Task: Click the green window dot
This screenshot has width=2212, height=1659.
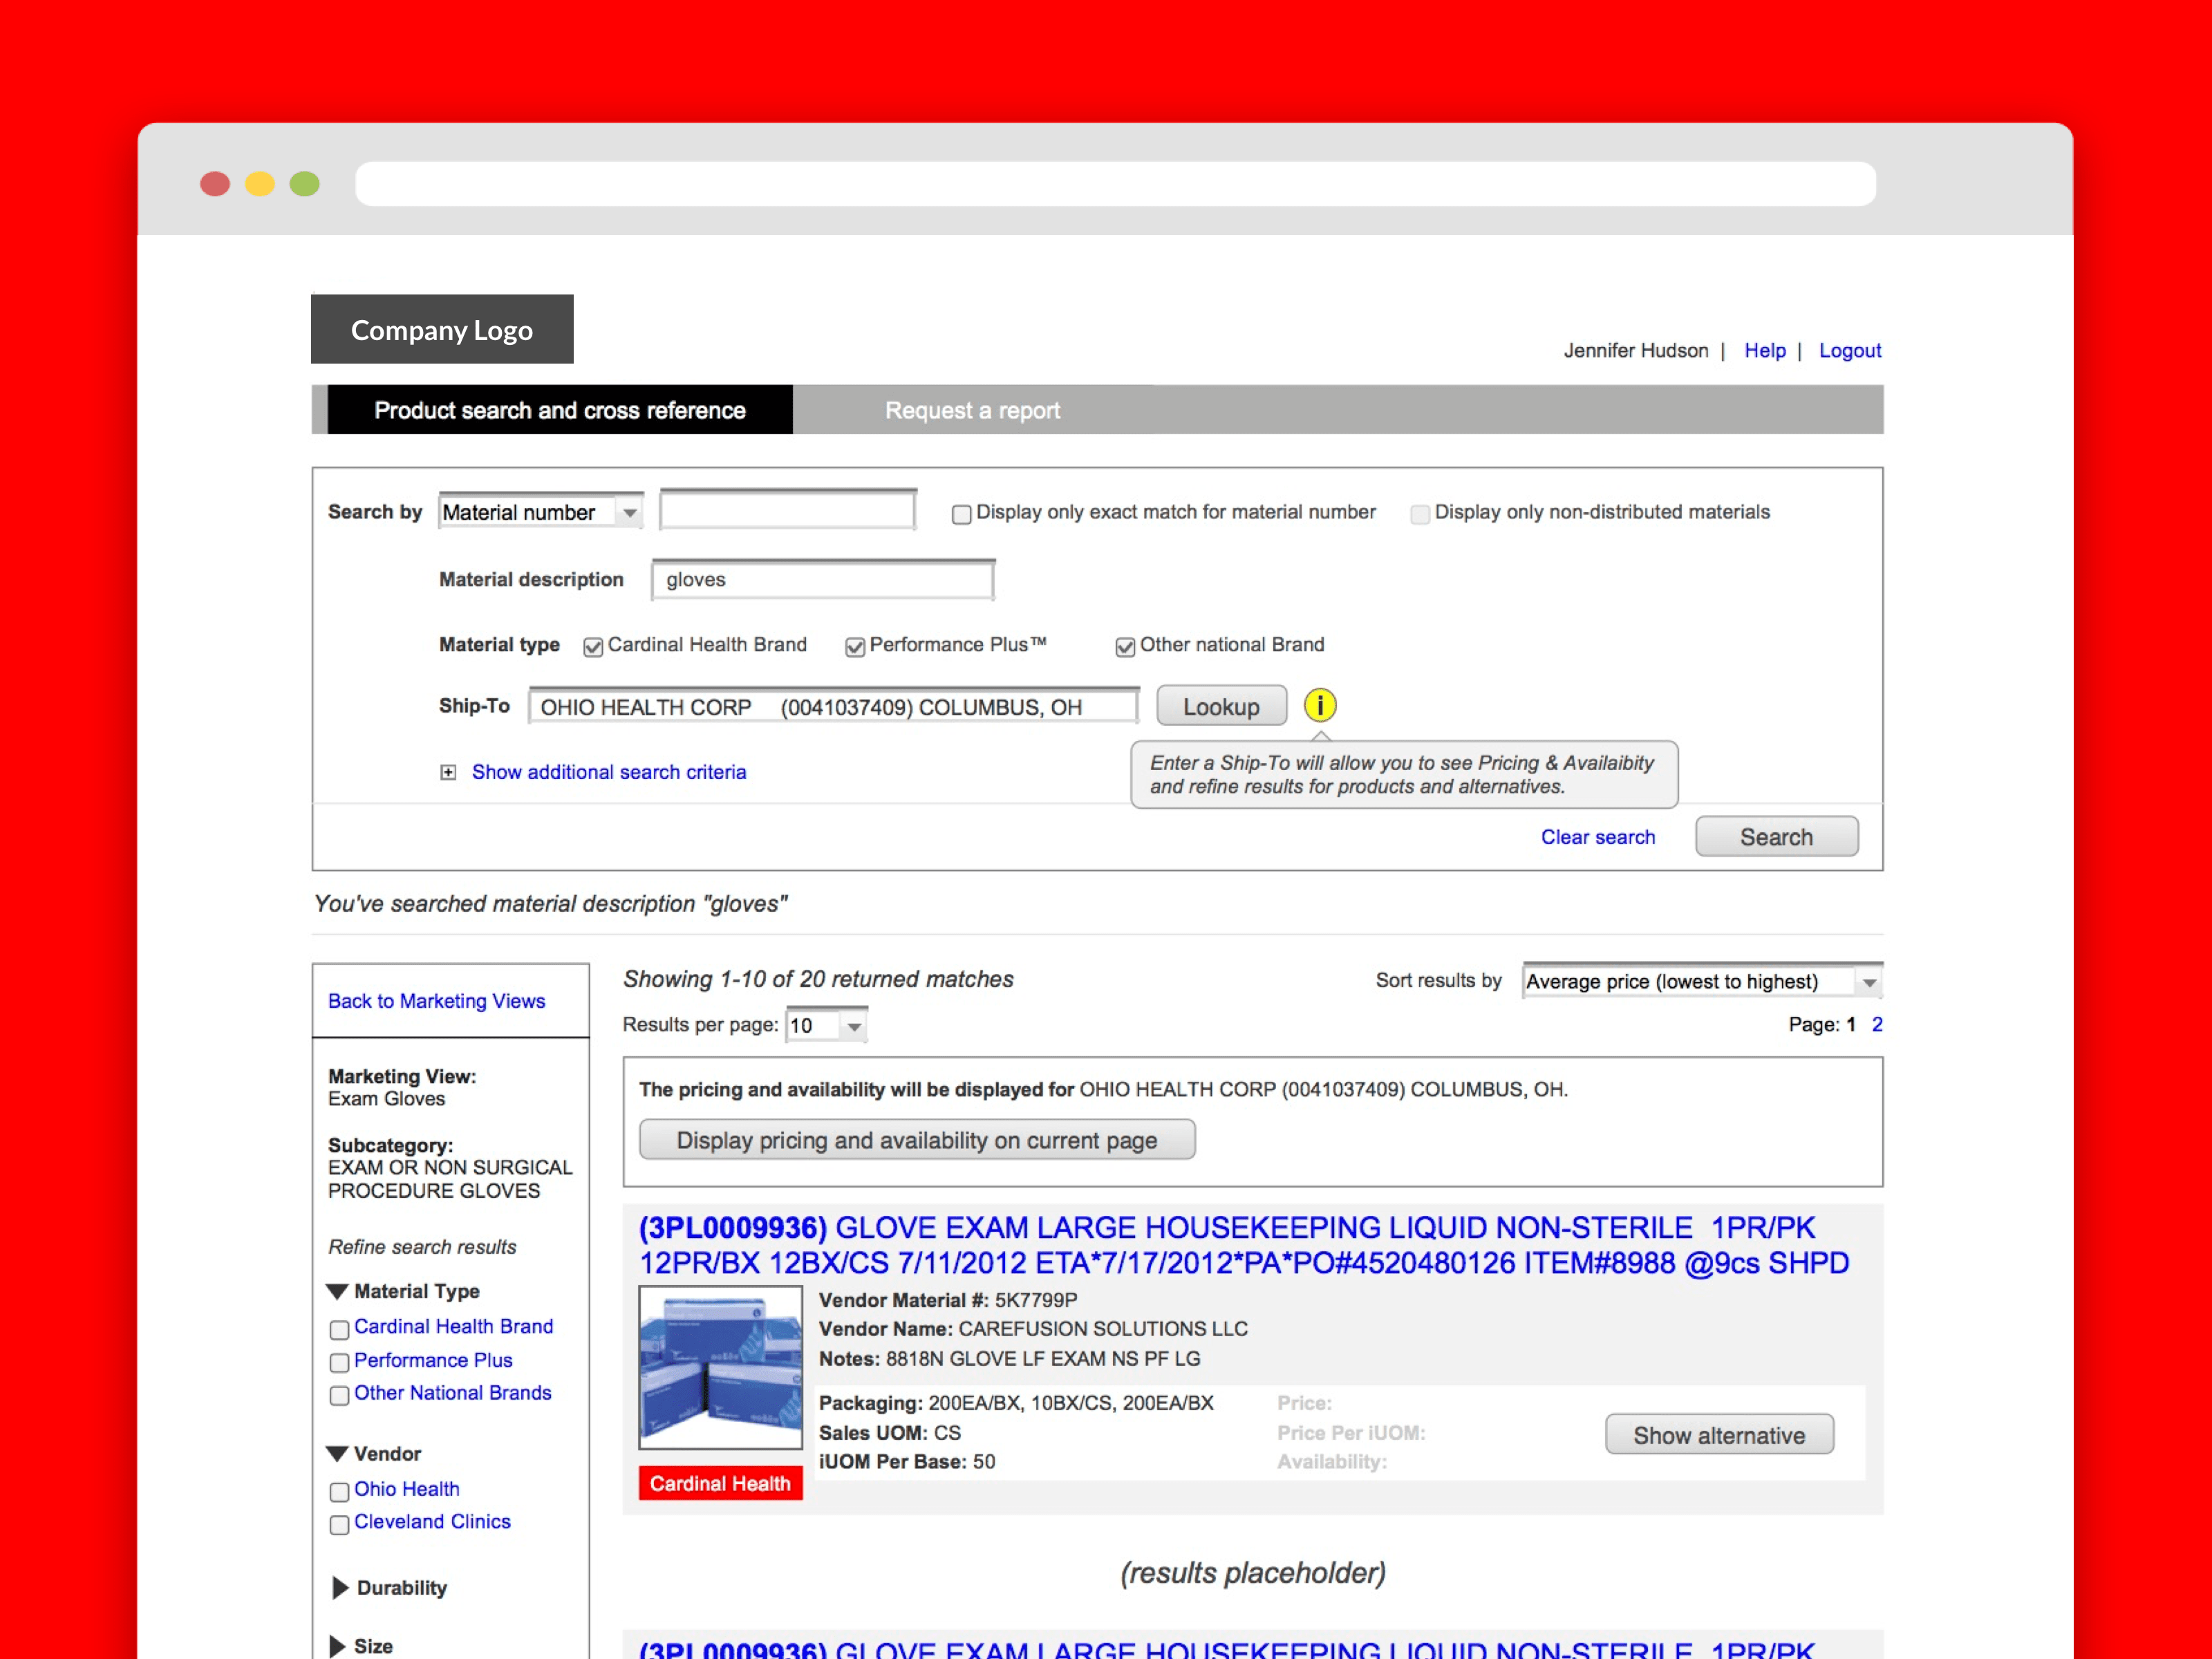Action: (304, 184)
